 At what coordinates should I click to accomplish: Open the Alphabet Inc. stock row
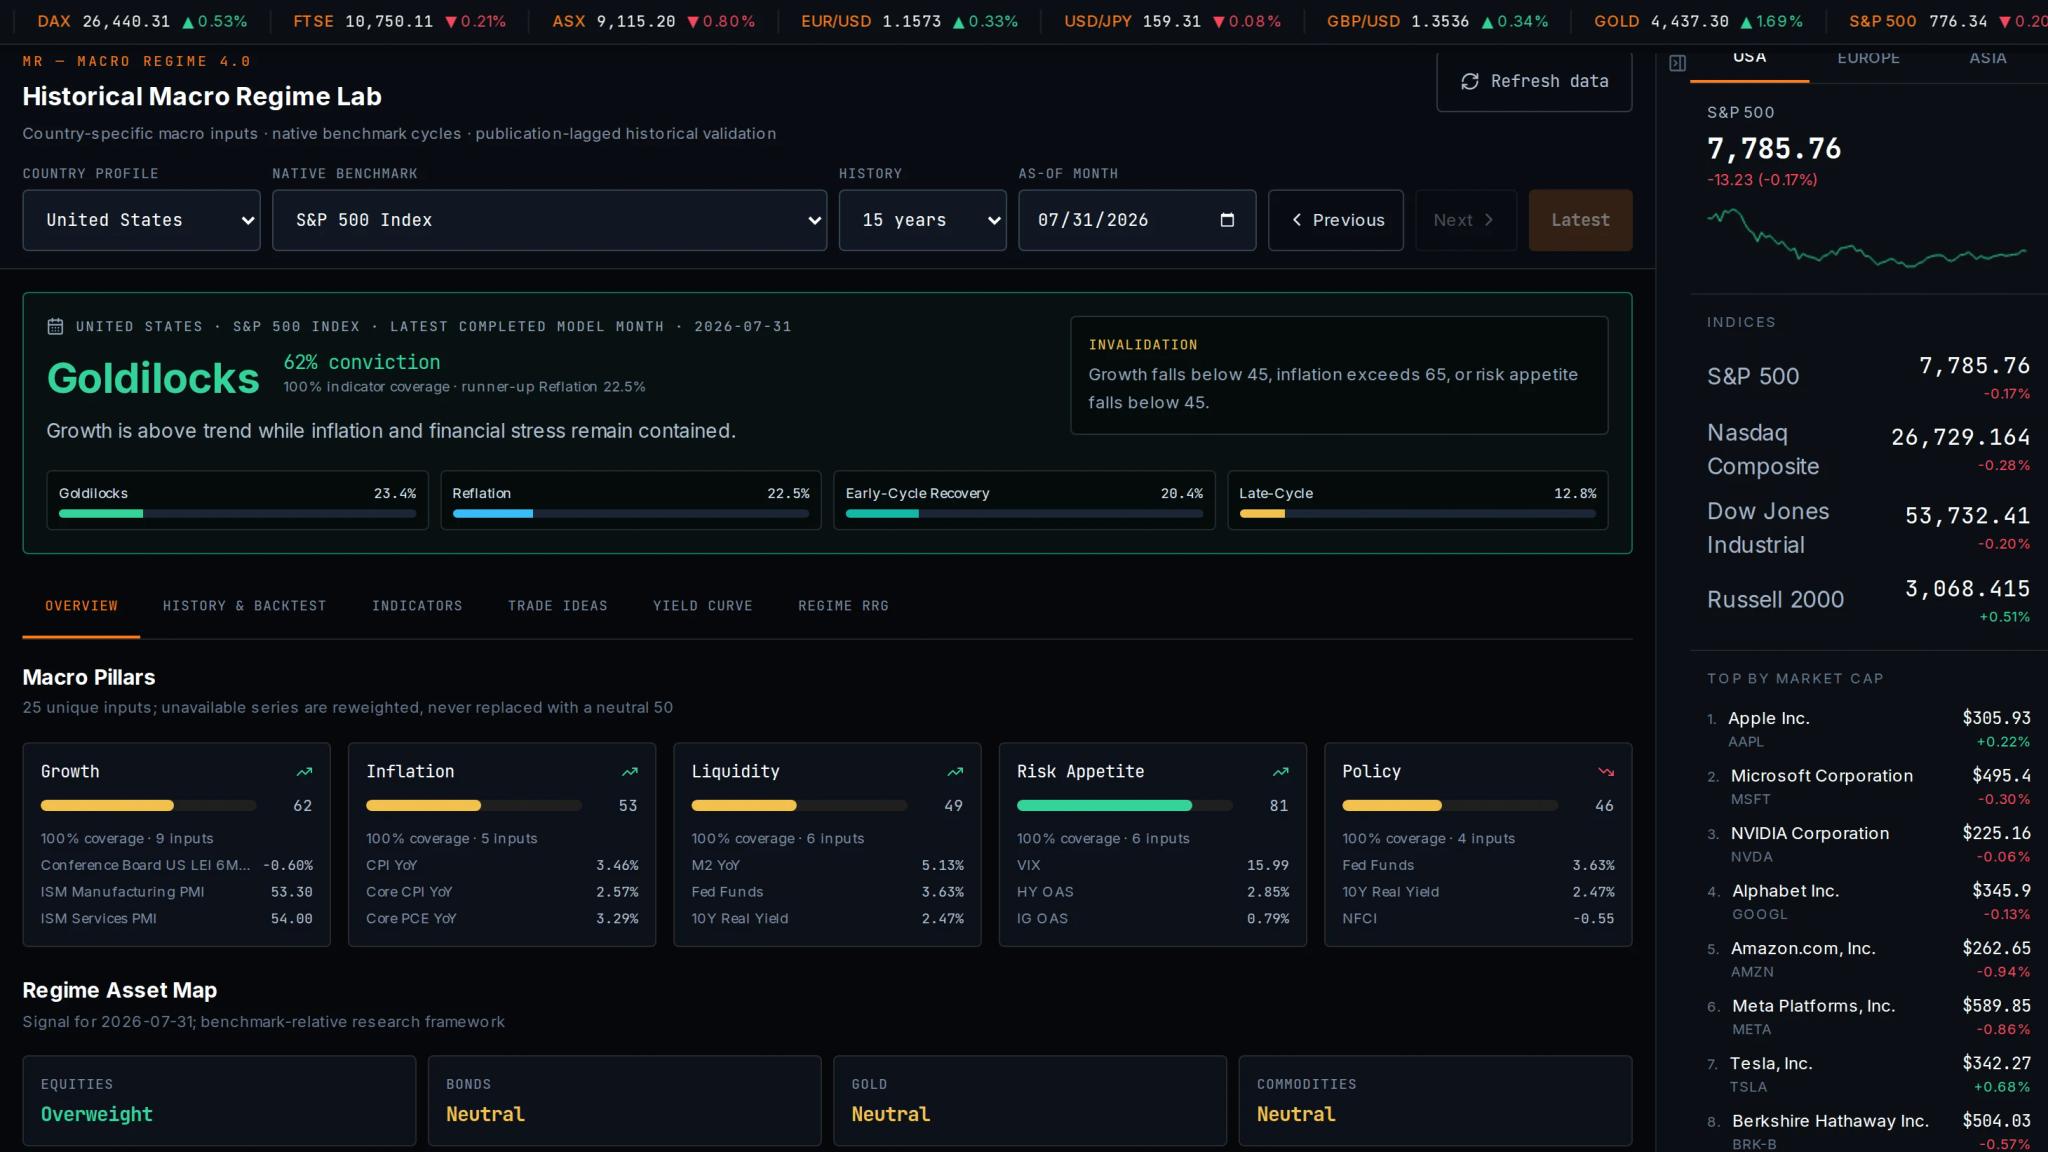(x=1868, y=902)
